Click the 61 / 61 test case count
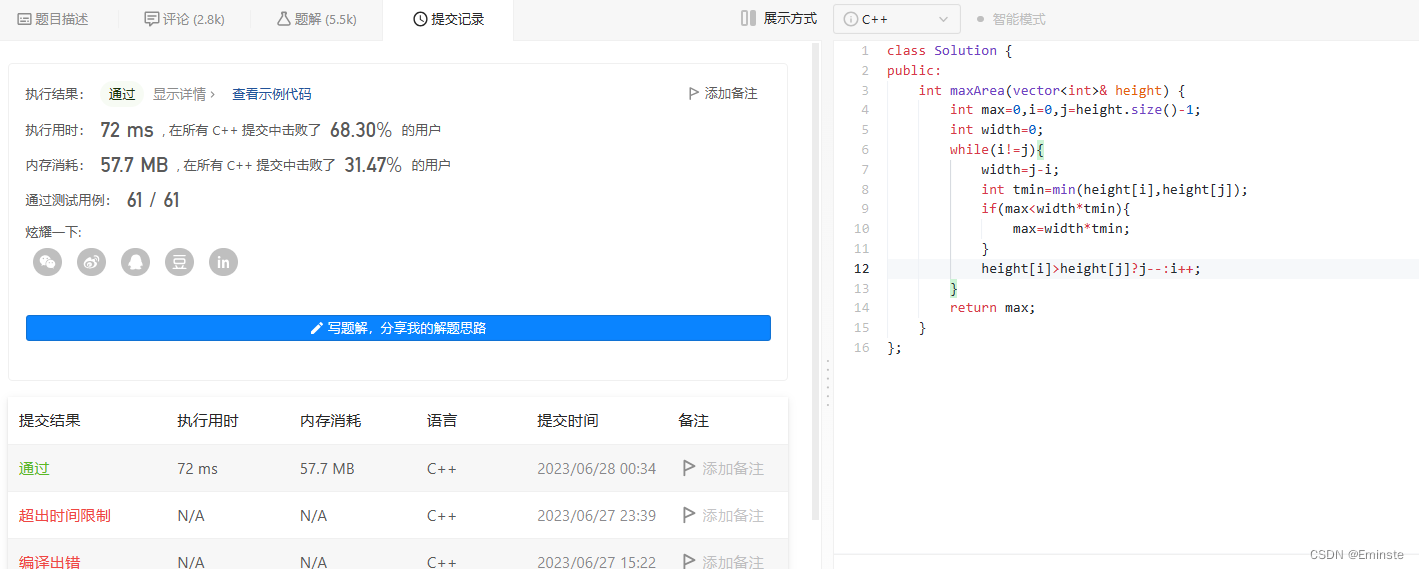This screenshot has height=569, width=1419. 153,200
